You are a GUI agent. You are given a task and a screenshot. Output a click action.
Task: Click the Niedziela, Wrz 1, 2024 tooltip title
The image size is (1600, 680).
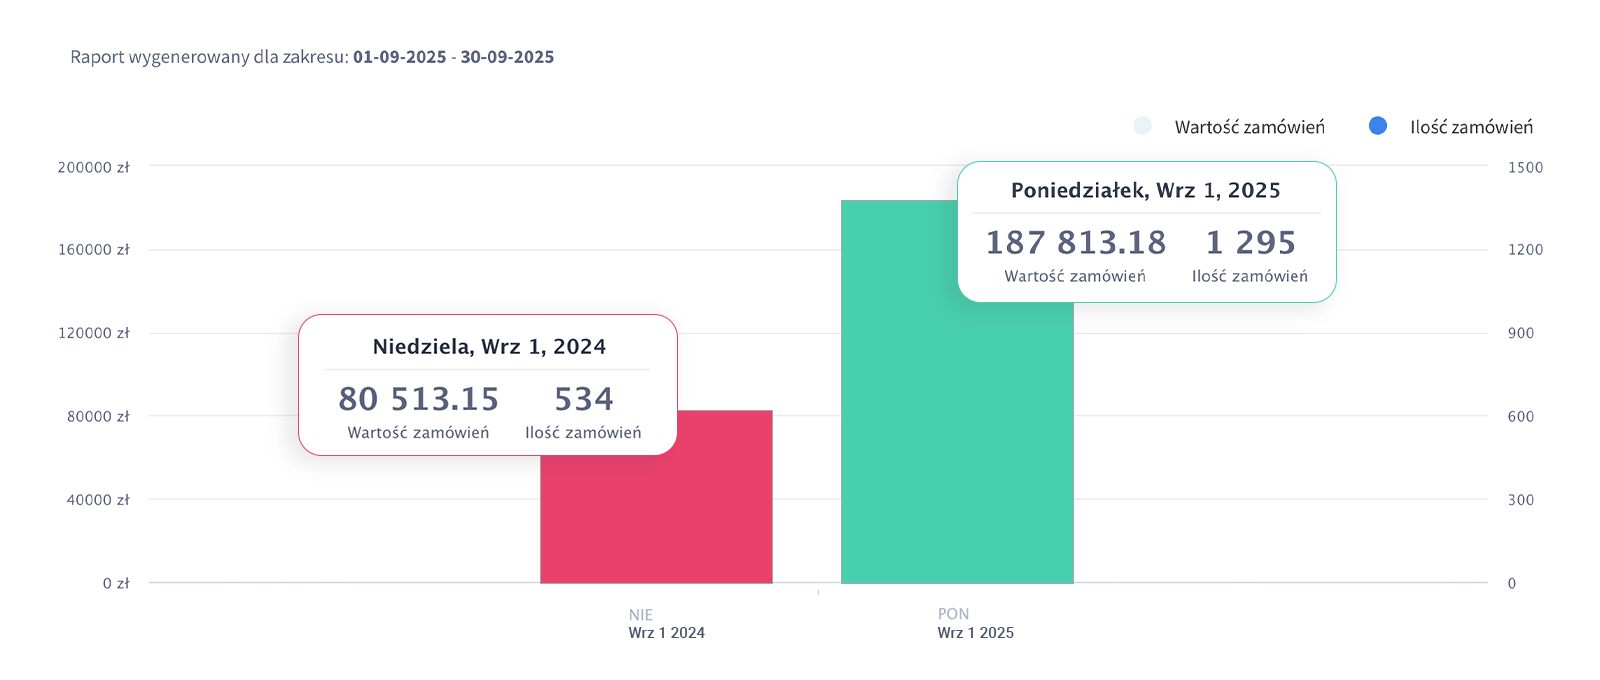tap(489, 347)
